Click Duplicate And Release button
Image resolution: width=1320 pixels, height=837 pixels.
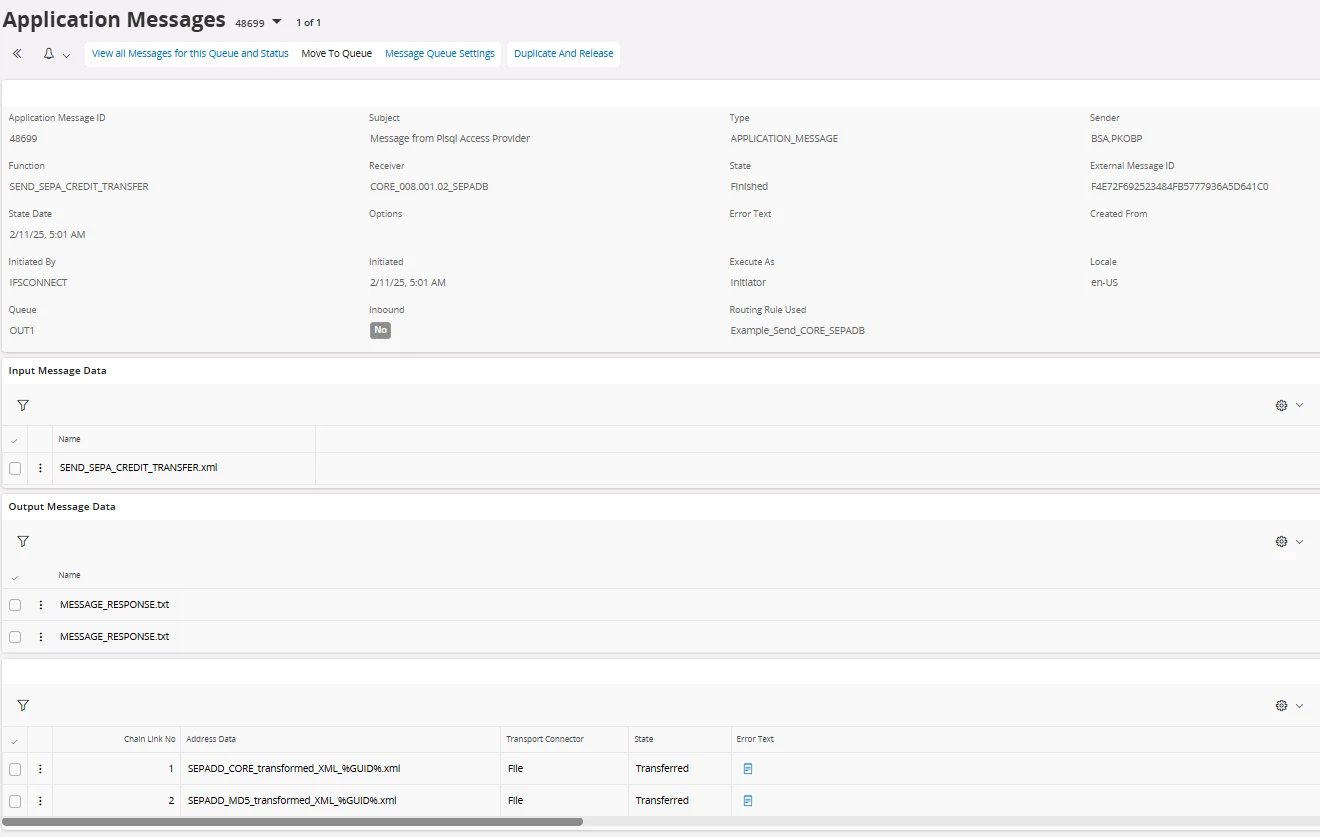[564, 54]
